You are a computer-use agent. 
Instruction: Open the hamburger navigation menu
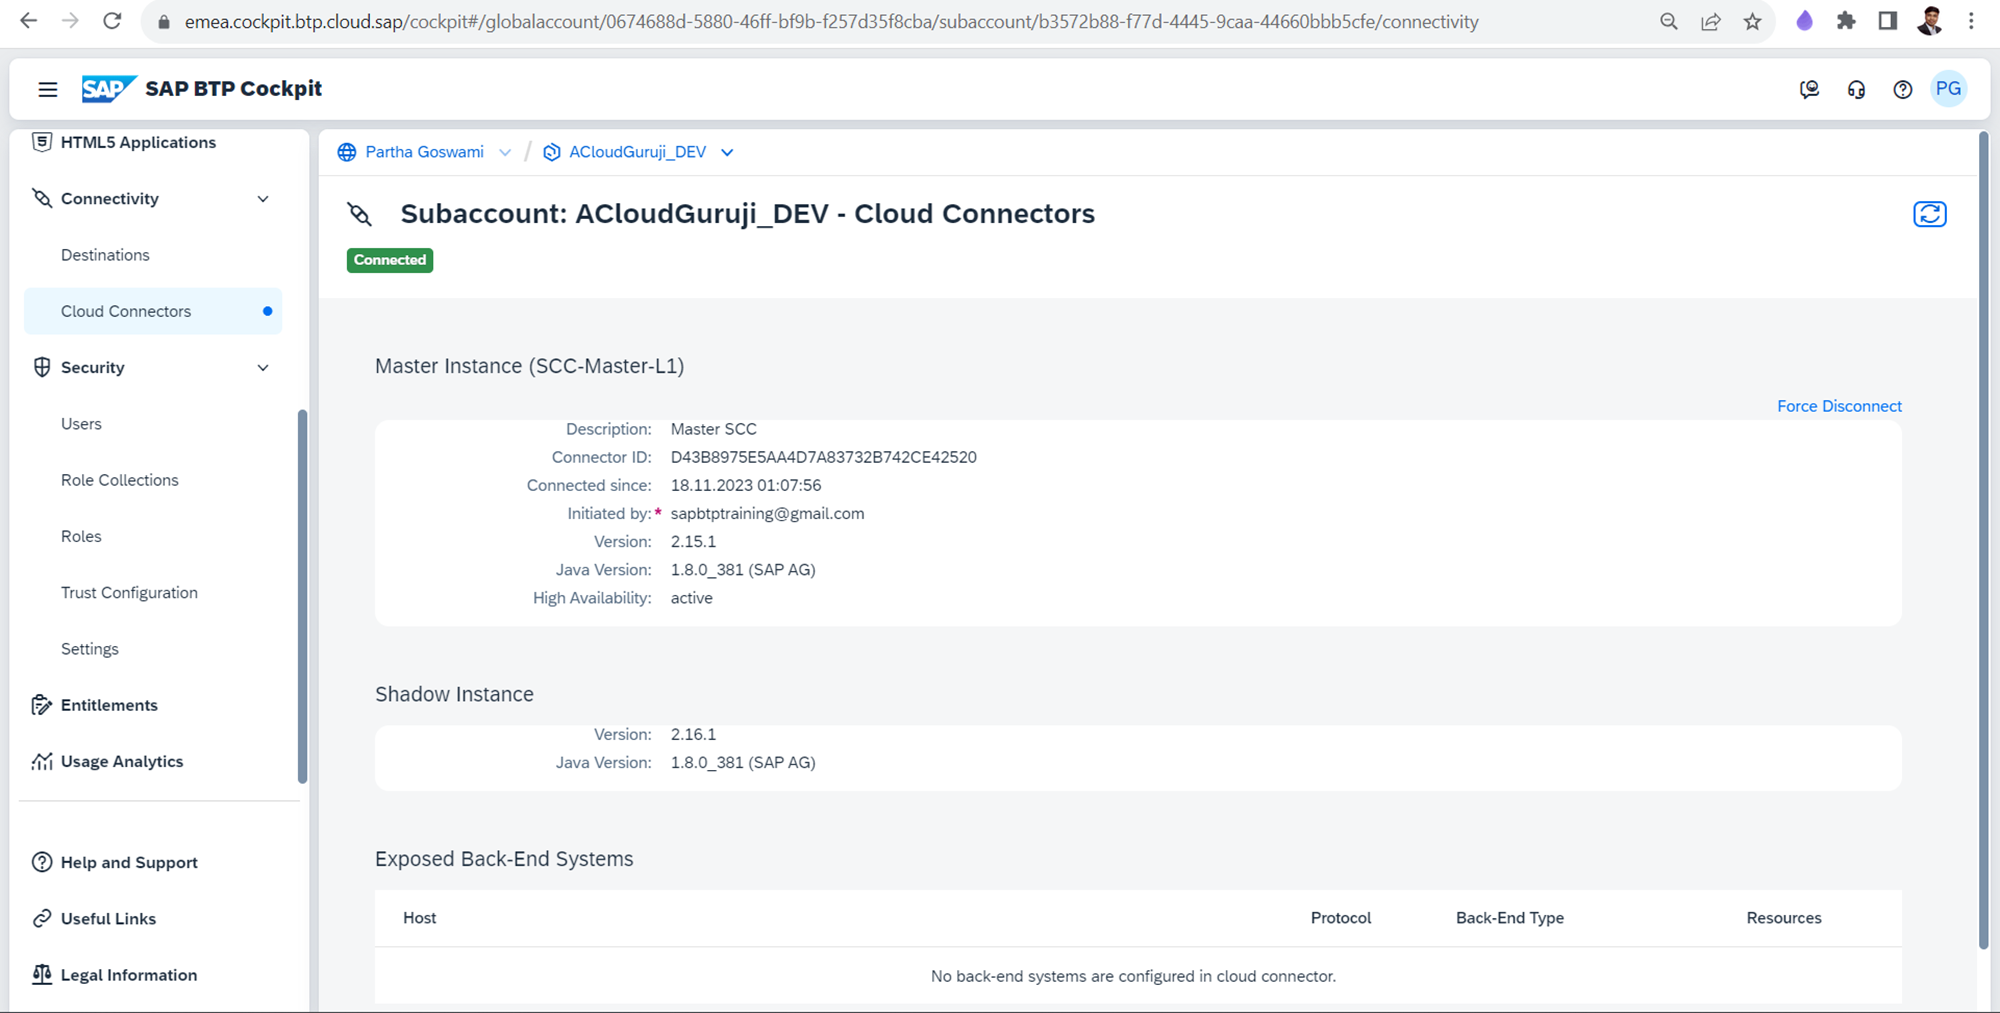[47, 89]
